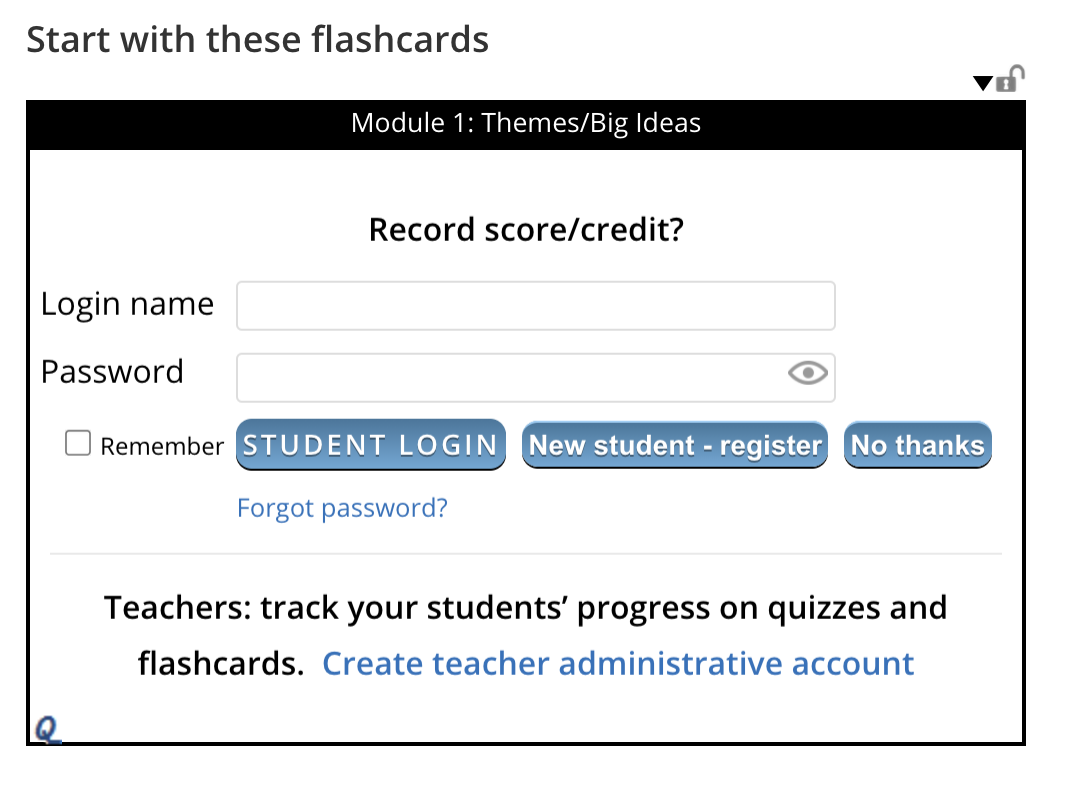Click the STUDENT LOGIN button
Viewport: 1070px width, 798px height.
coord(371,445)
